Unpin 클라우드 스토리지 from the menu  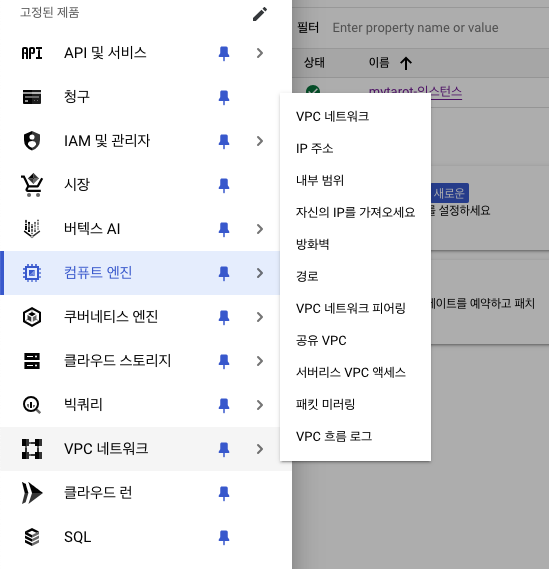(224, 361)
